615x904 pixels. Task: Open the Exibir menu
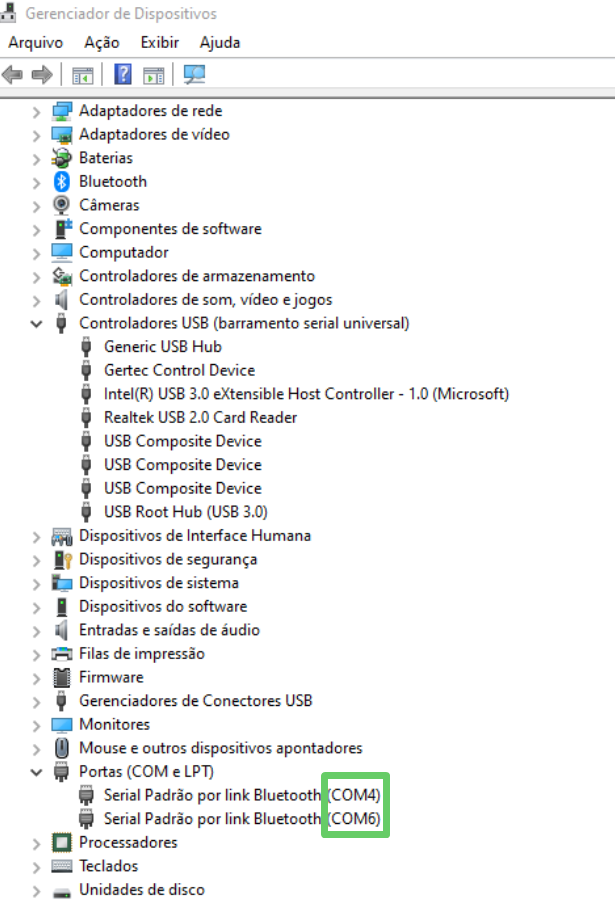(x=160, y=43)
